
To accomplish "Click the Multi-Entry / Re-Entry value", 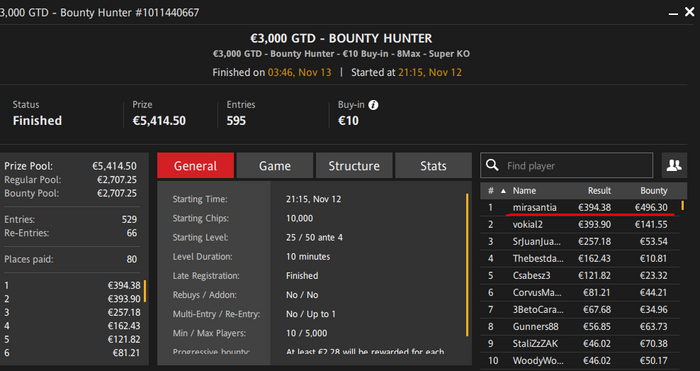I will coord(311,314).
